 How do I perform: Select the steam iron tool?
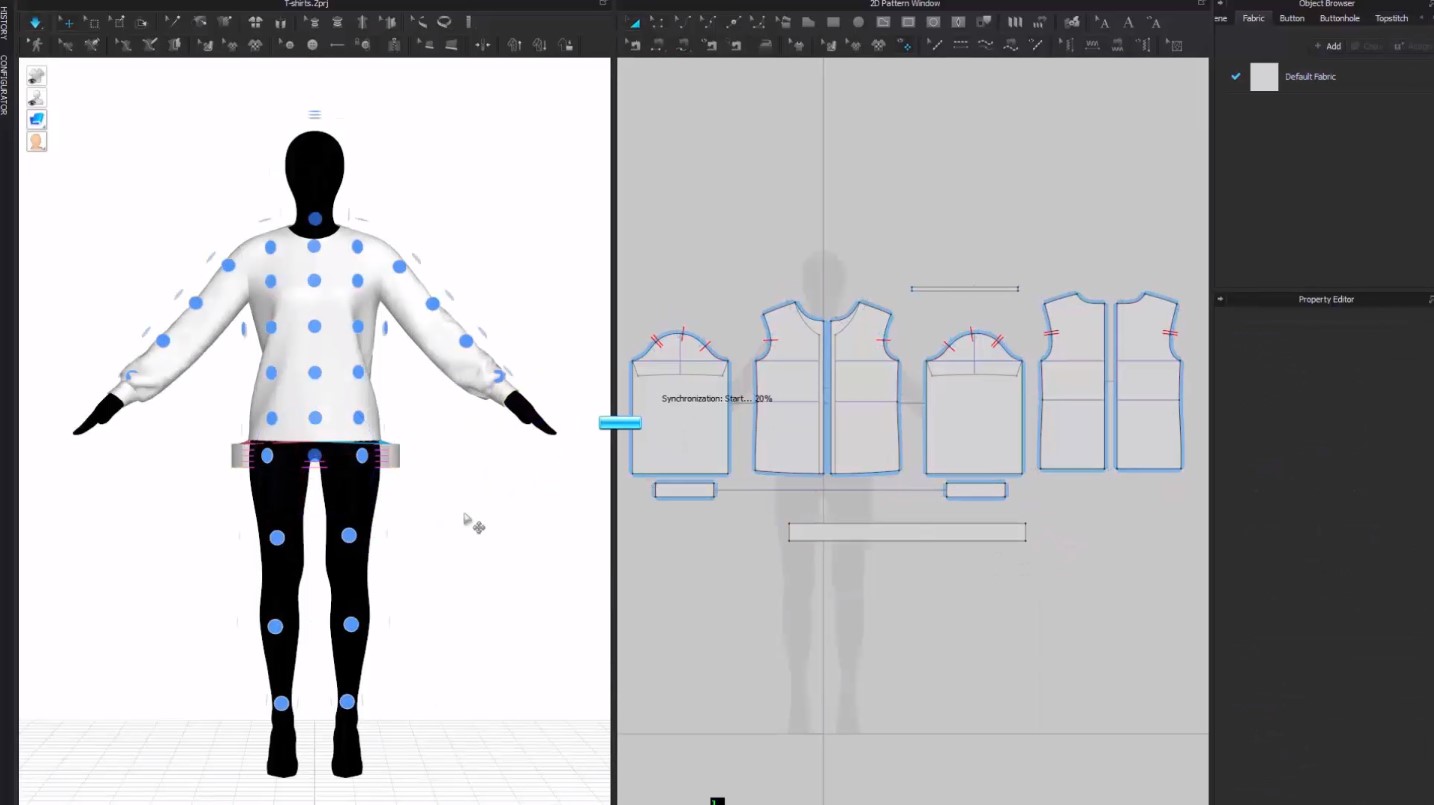click(766, 45)
